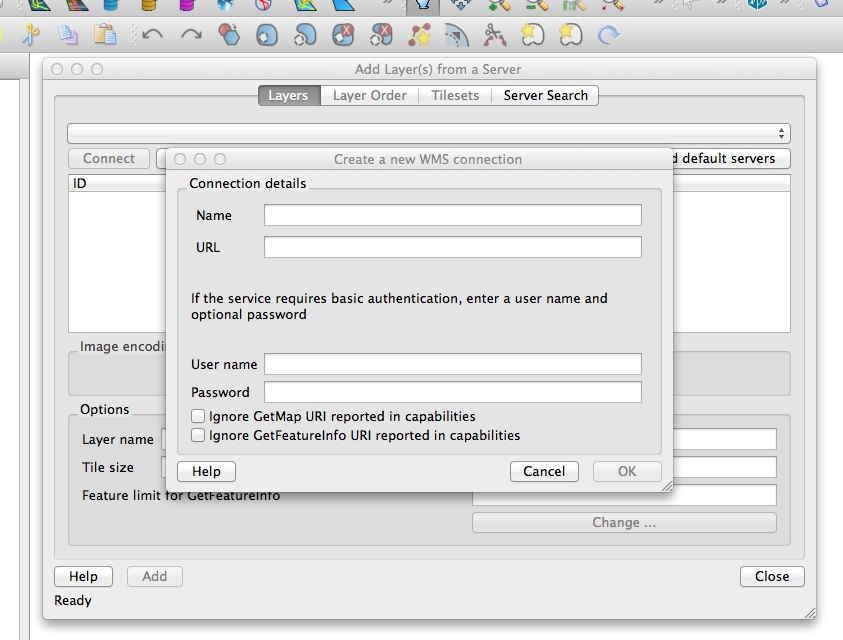Click the Name input field

tap(453, 215)
